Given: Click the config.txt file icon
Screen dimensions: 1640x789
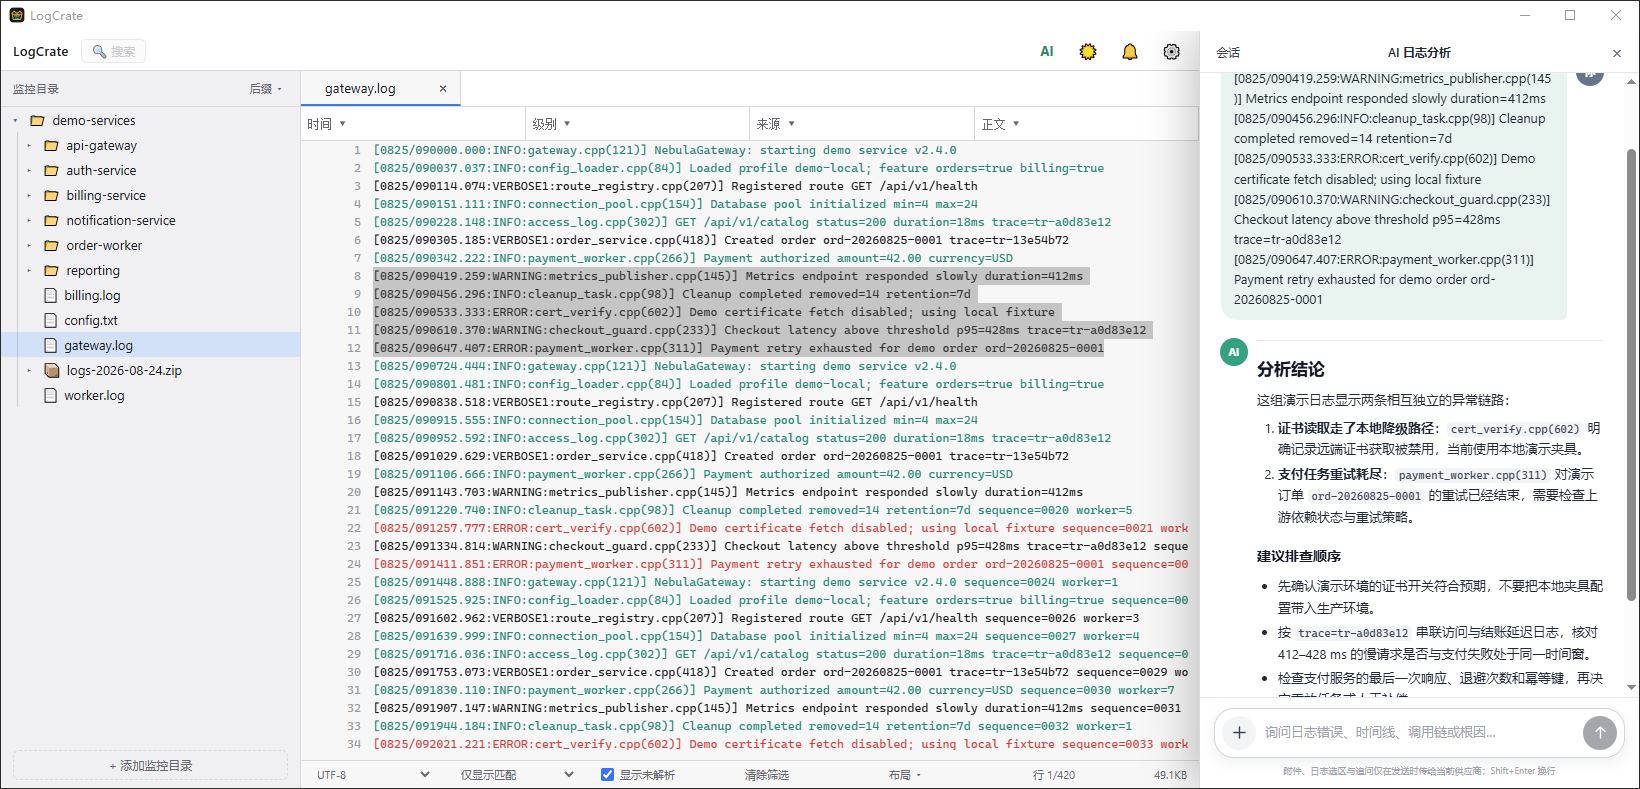Looking at the screenshot, I should 51,320.
